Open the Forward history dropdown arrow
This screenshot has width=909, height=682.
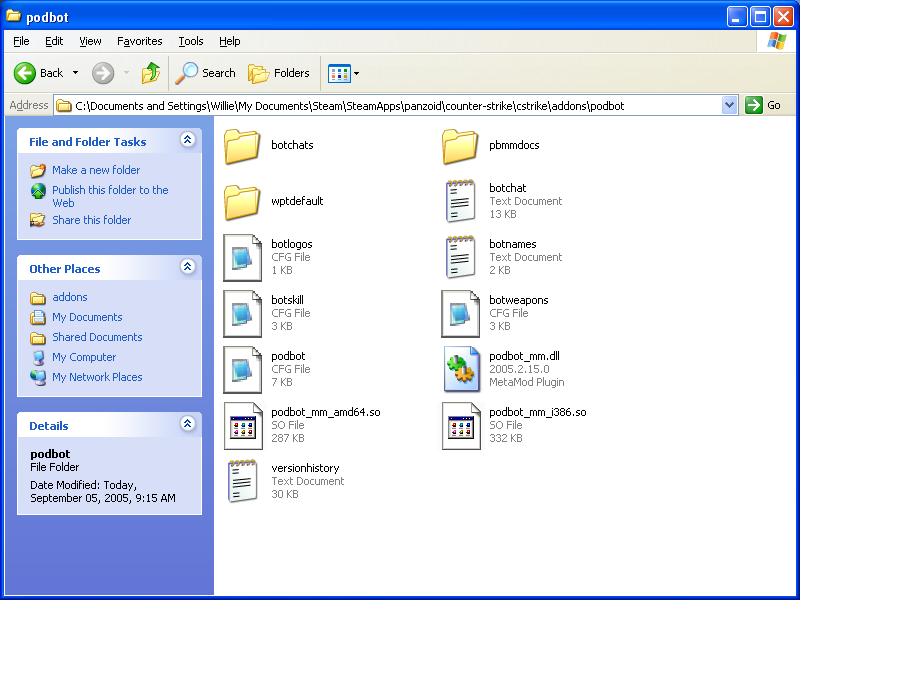pos(126,73)
